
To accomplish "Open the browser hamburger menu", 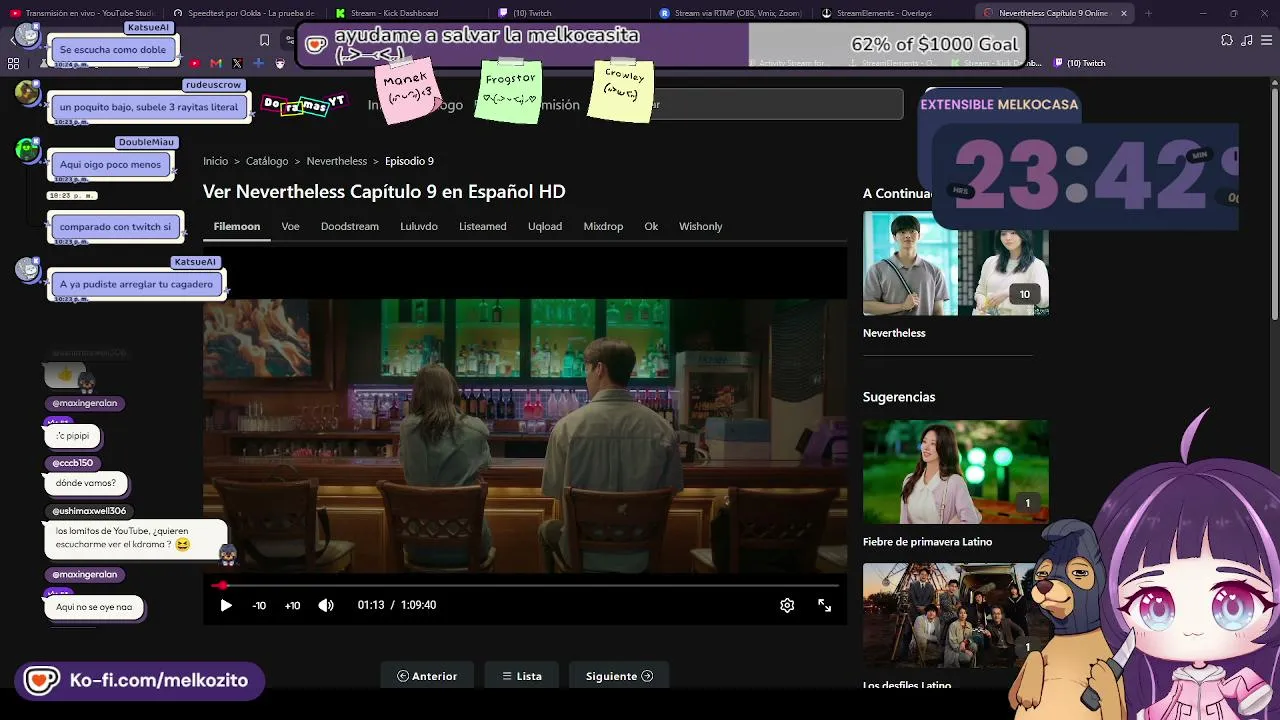I will 1267,40.
